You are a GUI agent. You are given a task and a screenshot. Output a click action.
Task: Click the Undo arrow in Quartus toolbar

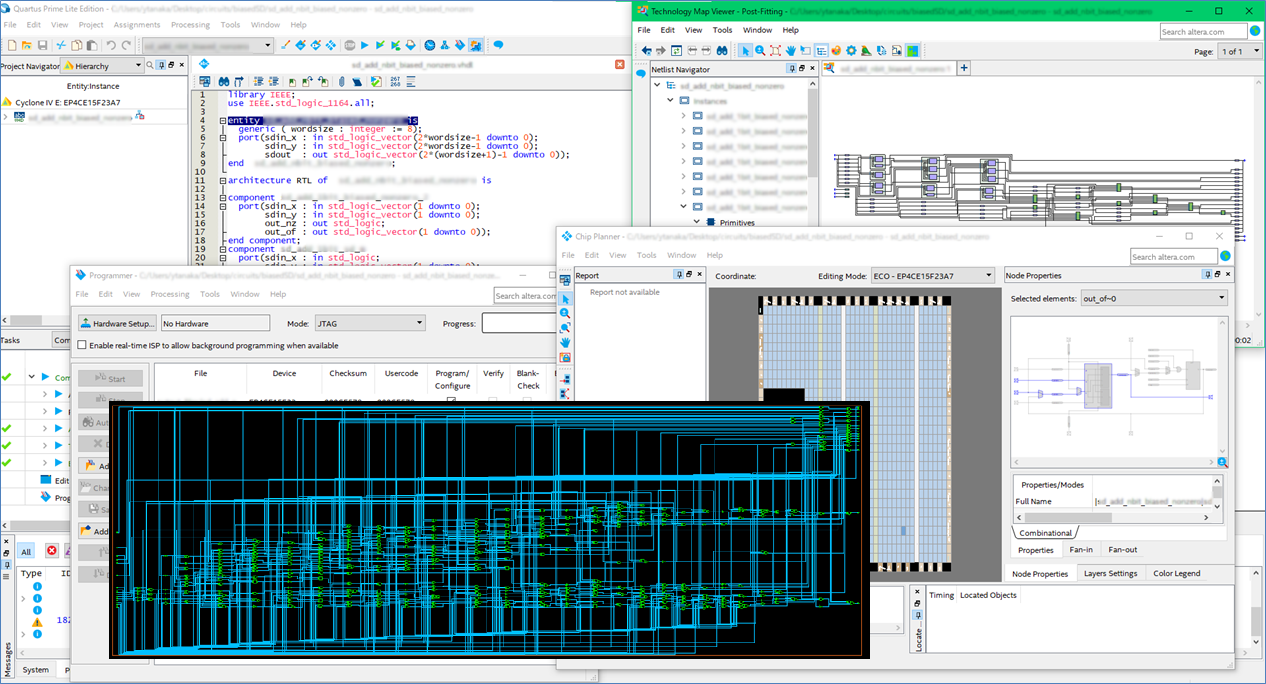point(111,45)
